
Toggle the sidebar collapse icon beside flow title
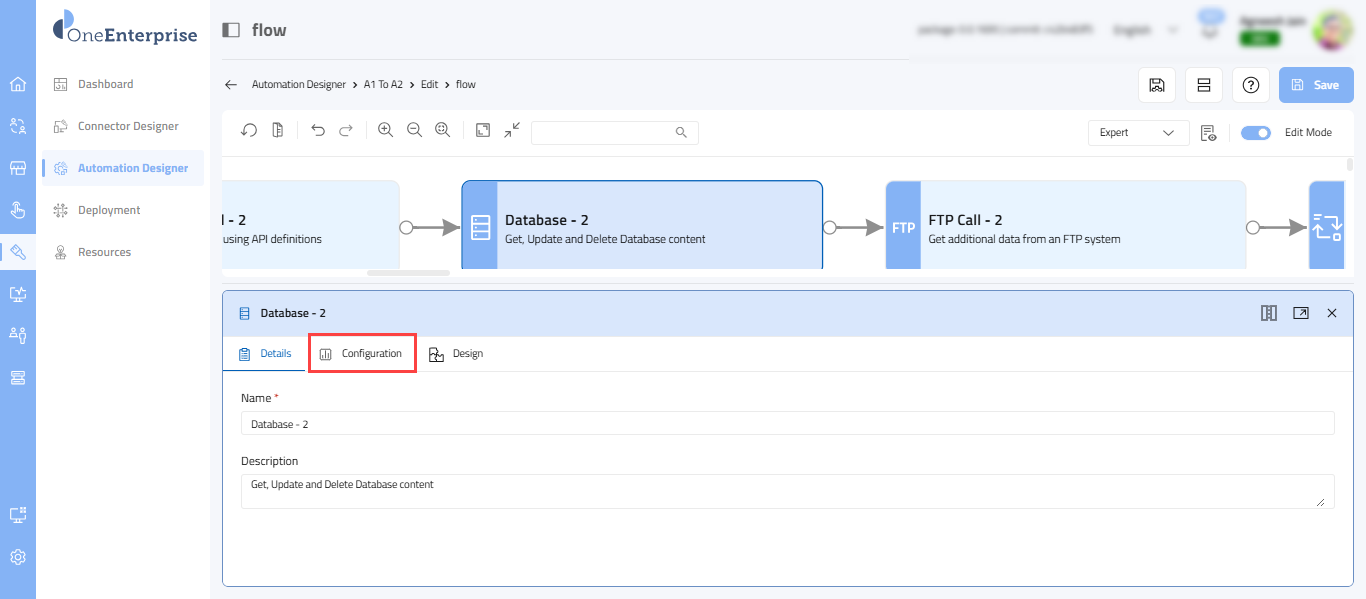[231, 30]
